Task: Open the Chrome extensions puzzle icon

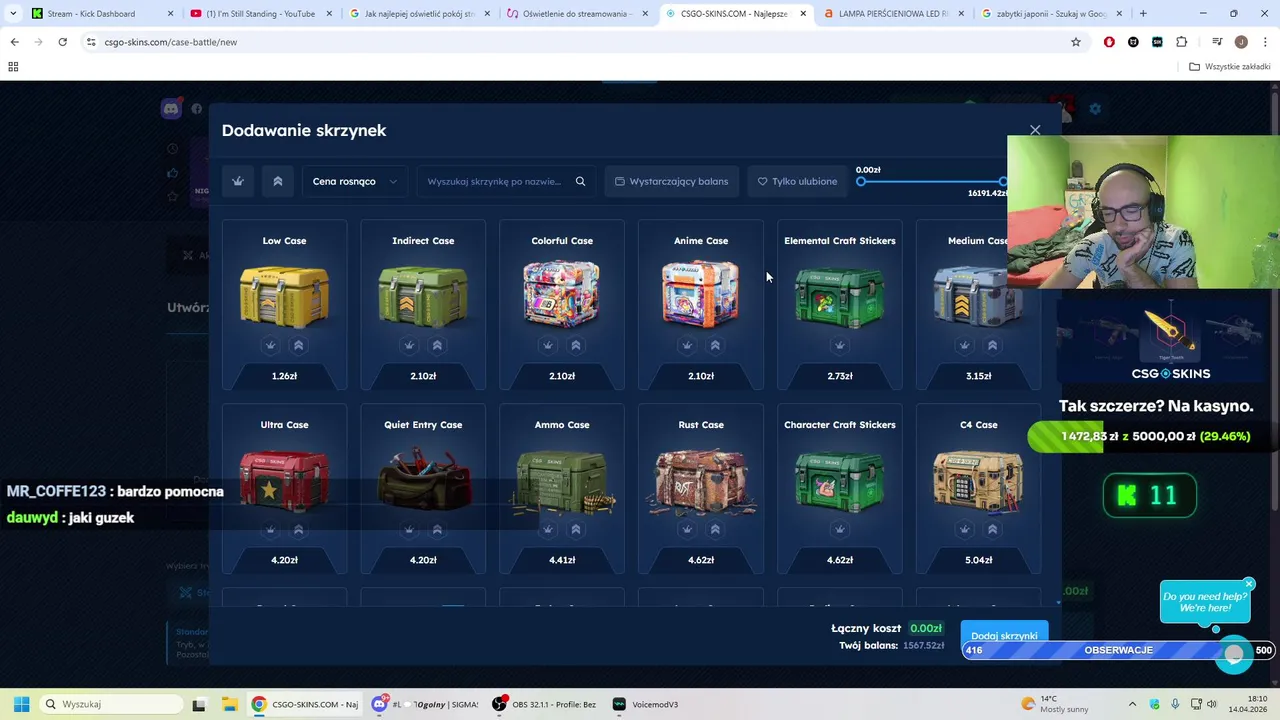Action: coord(1182,42)
